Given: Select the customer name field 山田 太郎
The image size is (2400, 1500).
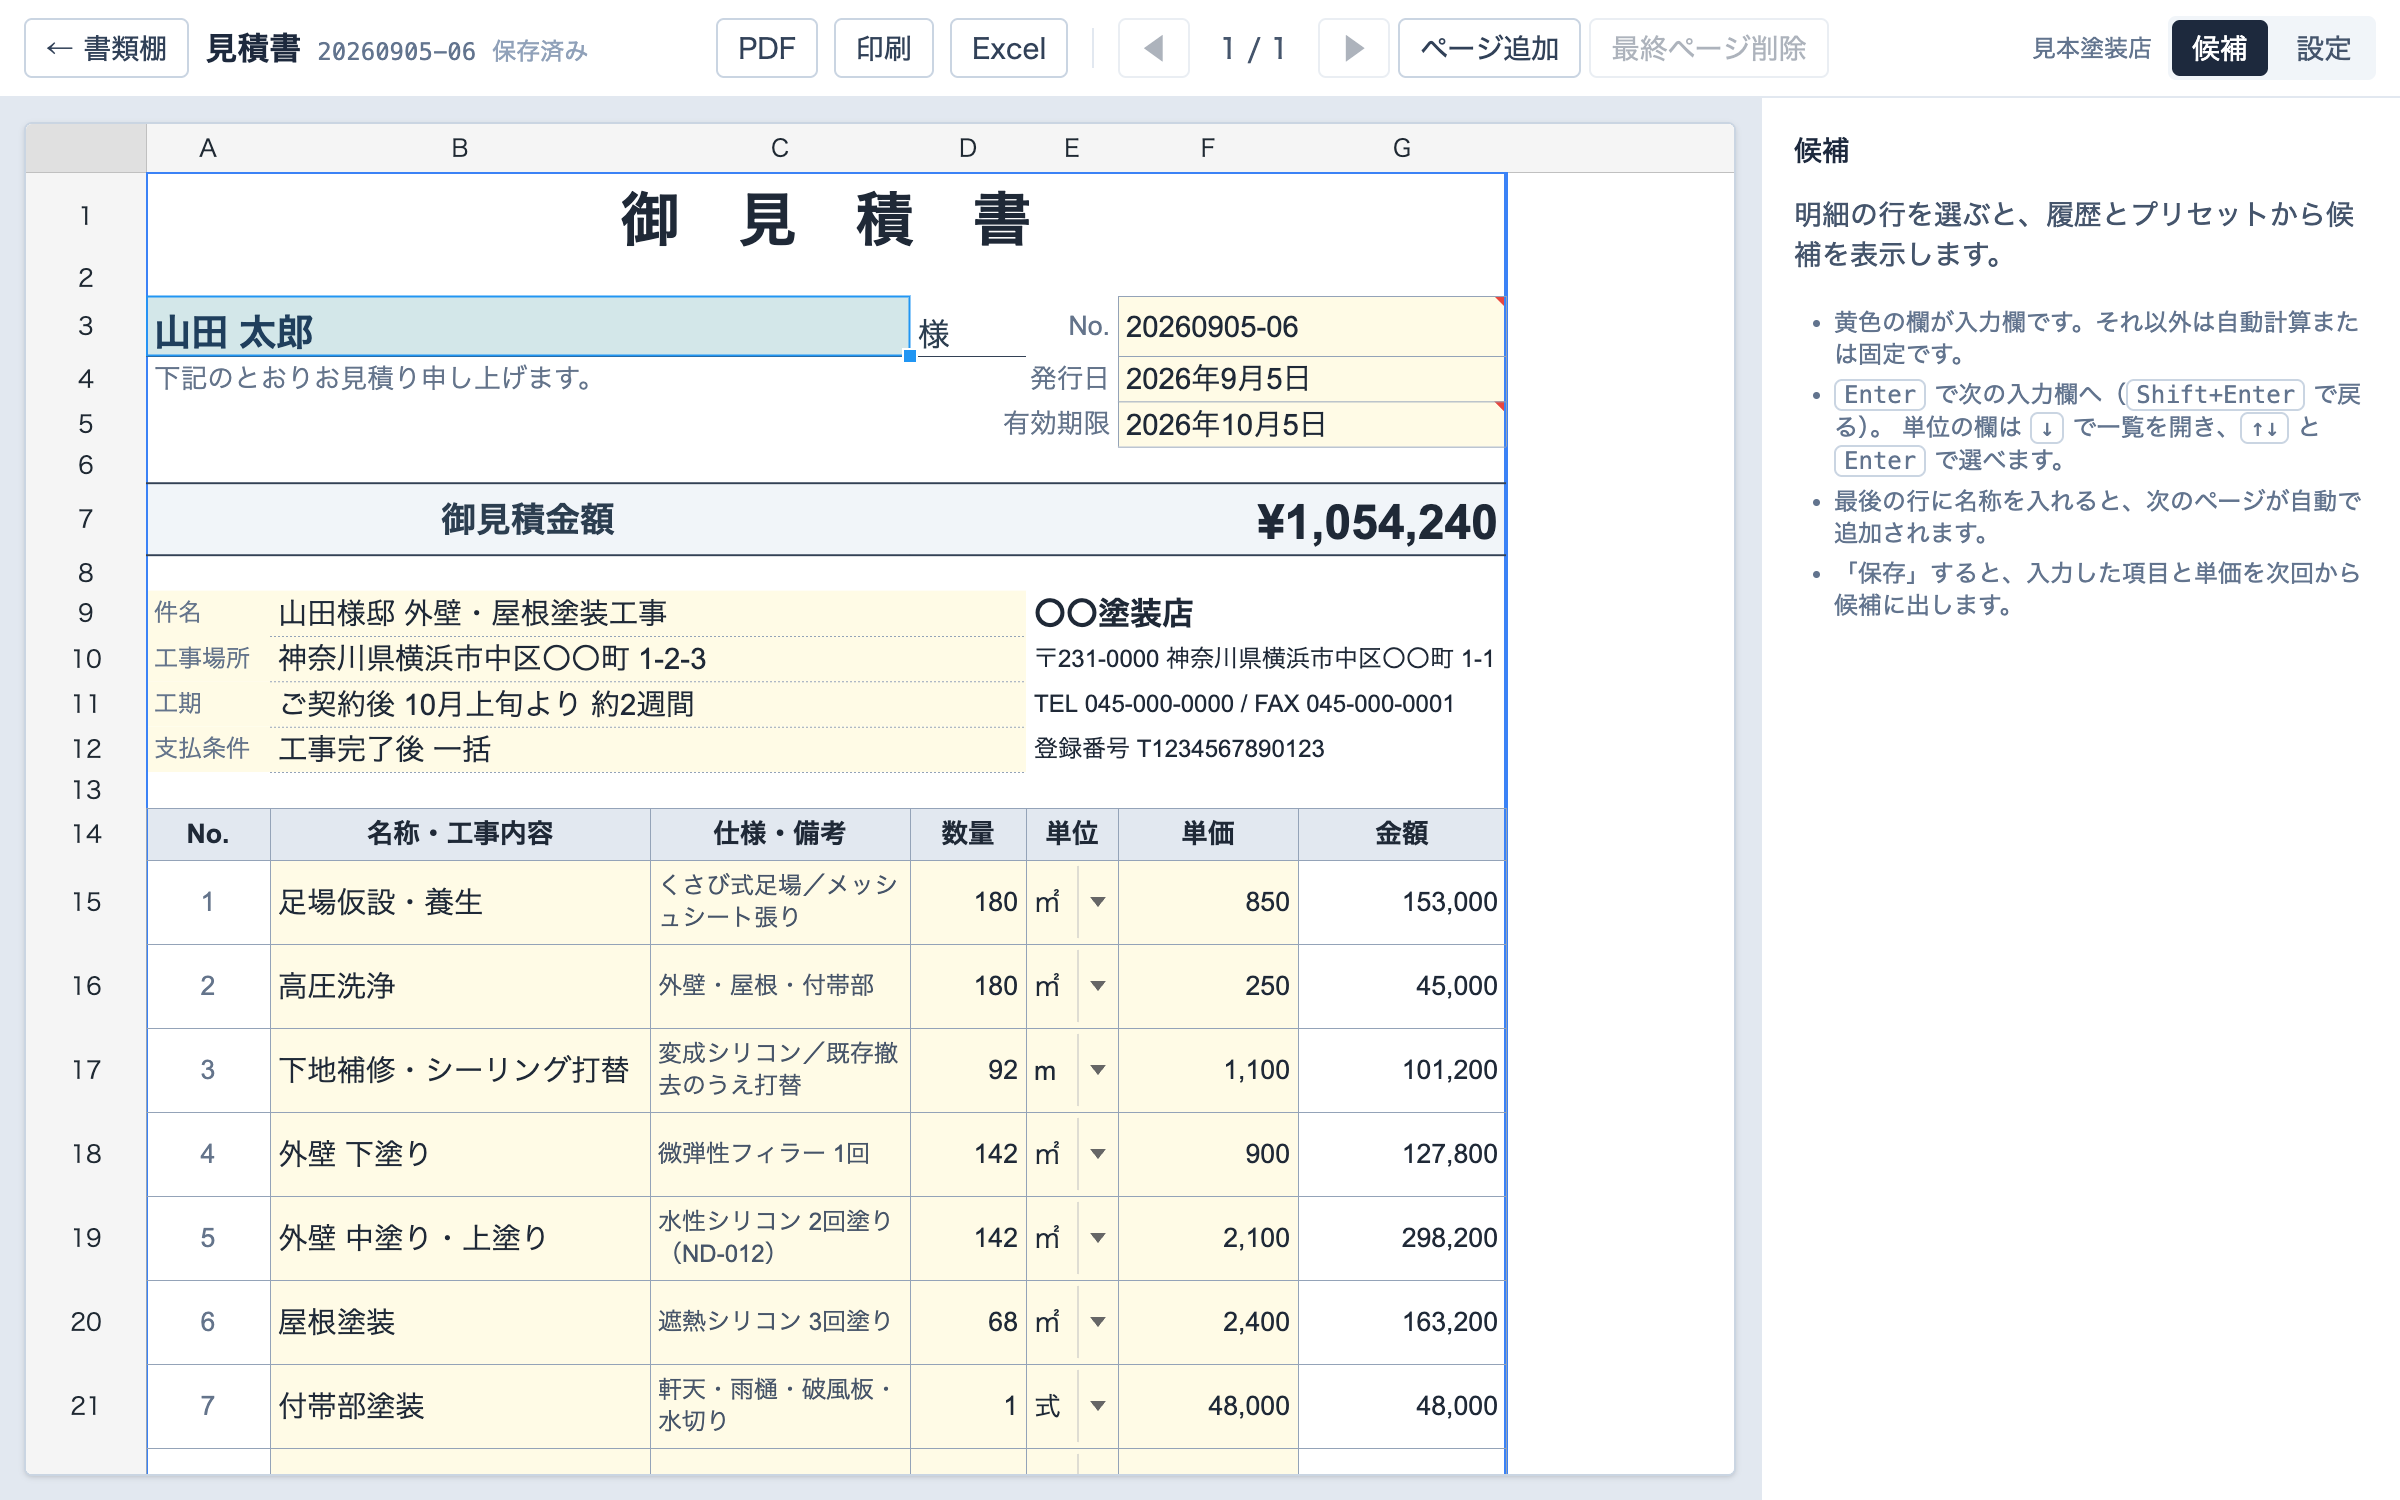Looking at the screenshot, I should pos(528,327).
